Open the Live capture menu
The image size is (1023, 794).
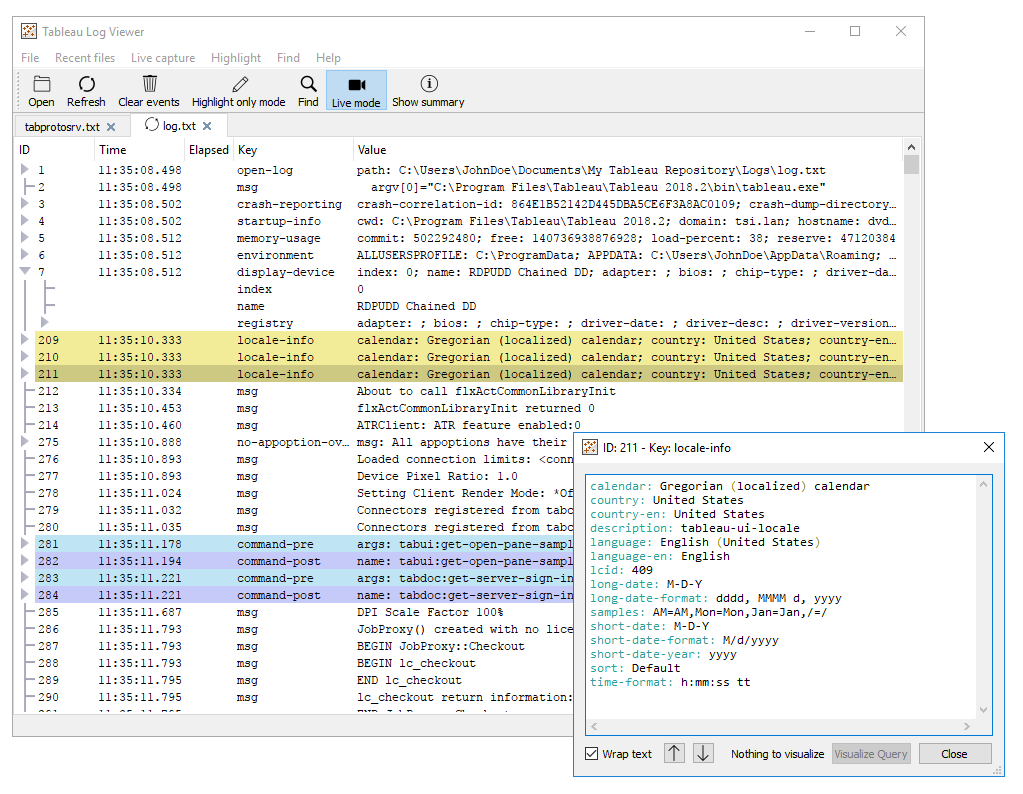pos(163,58)
